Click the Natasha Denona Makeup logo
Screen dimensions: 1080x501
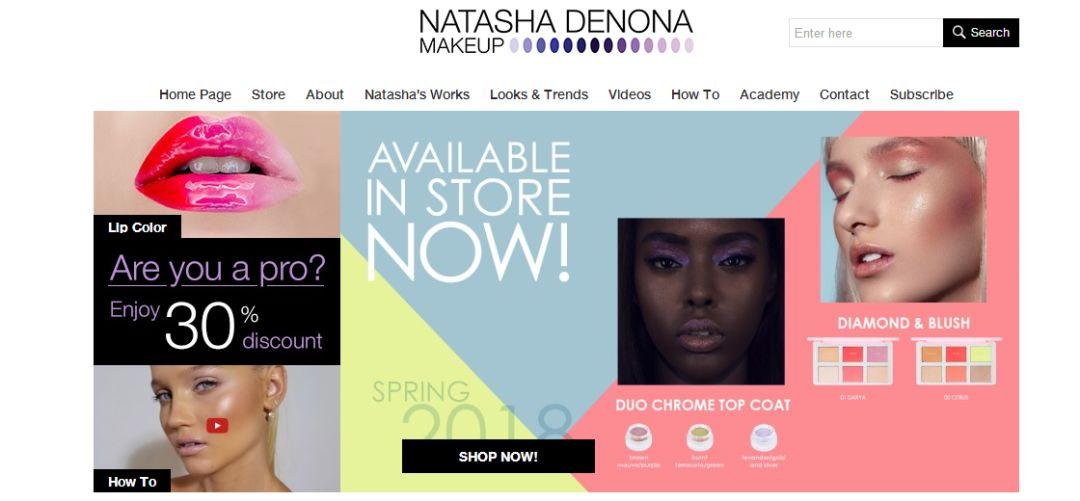pyautogui.click(x=556, y=32)
